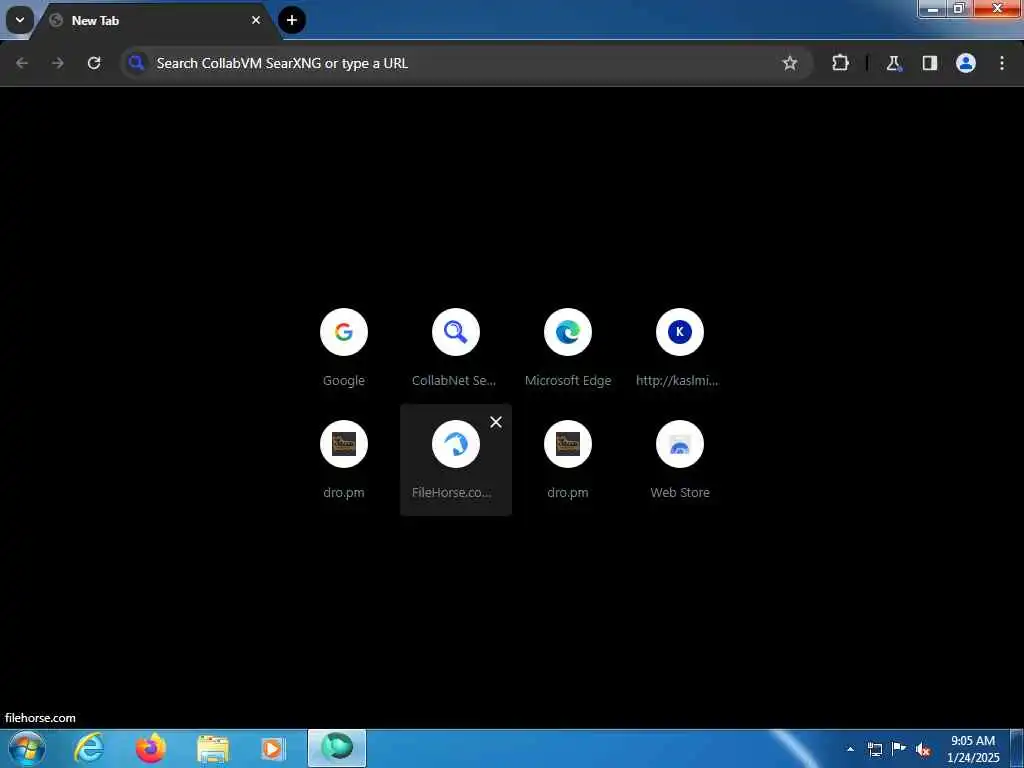
Task: Open the CollabNet Se... shortcut
Action: tap(455, 348)
